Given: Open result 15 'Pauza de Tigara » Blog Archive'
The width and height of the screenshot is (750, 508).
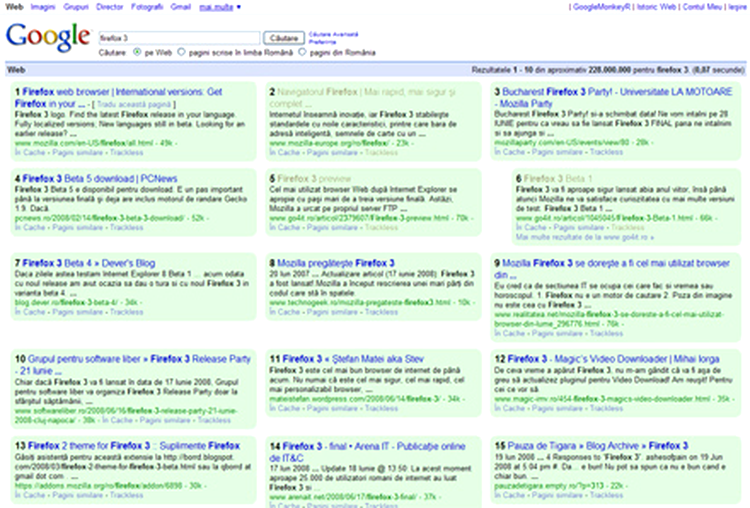Looking at the screenshot, I should point(597,446).
